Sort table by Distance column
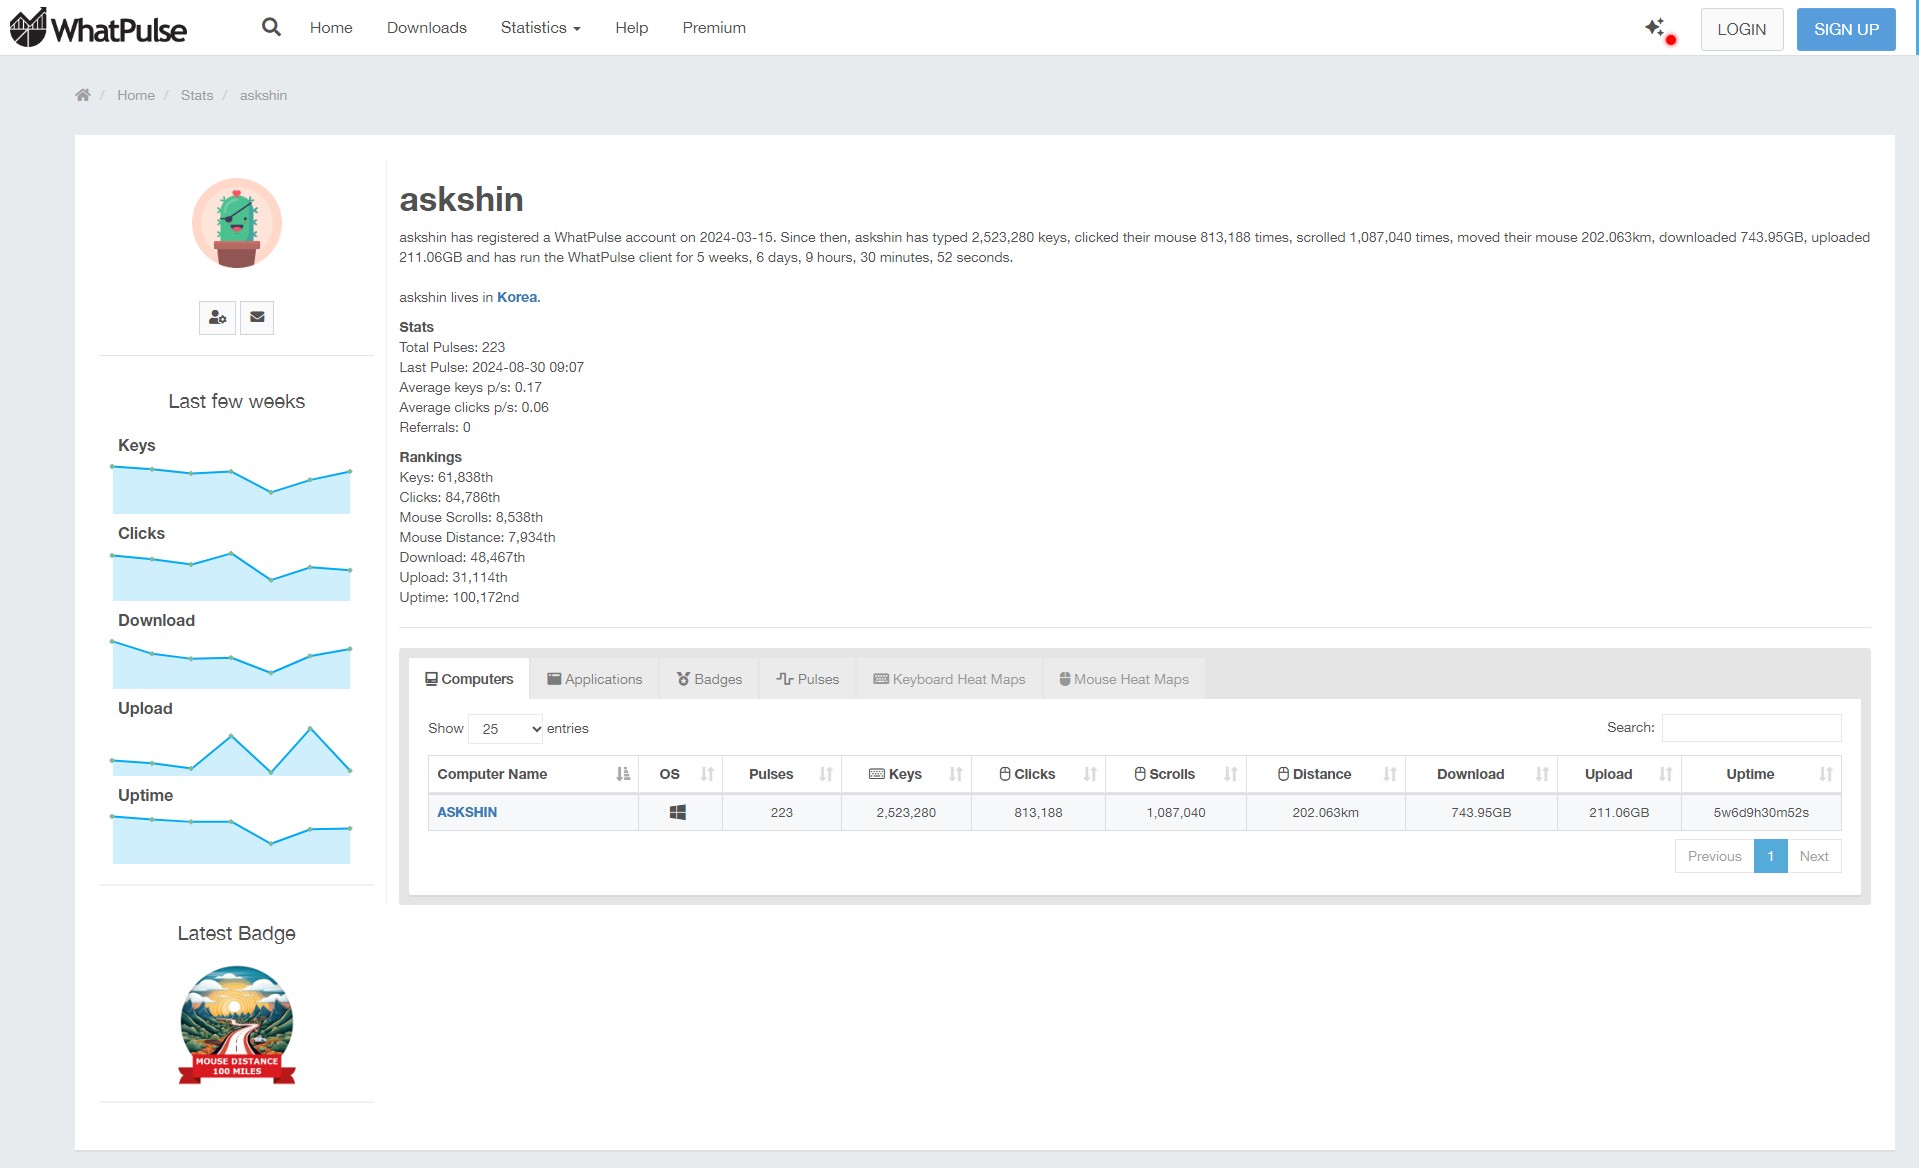The width and height of the screenshot is (1919, 1168). point(1326,774)
